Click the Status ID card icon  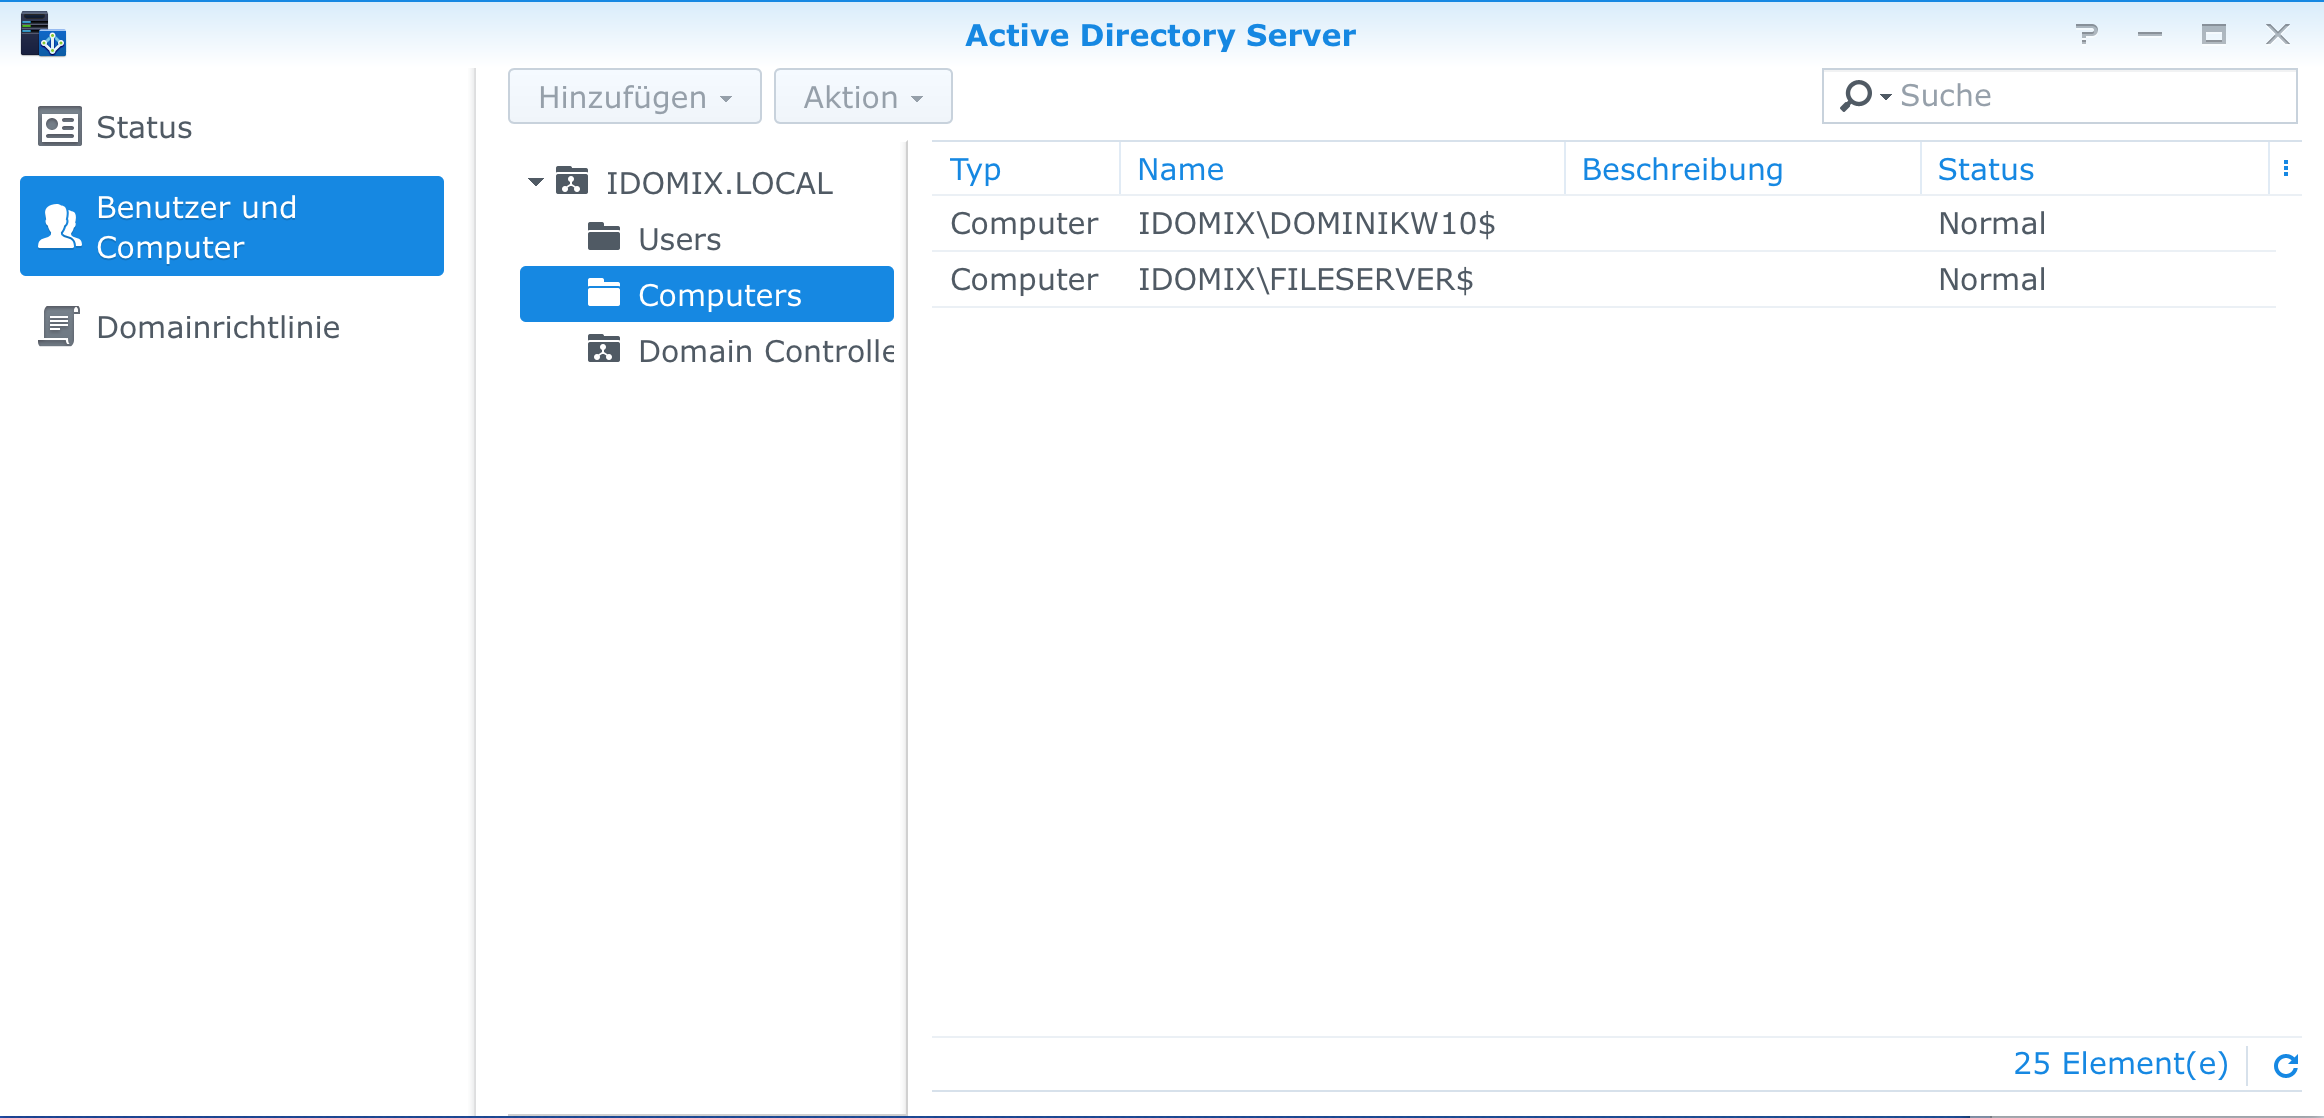(60, 127)
